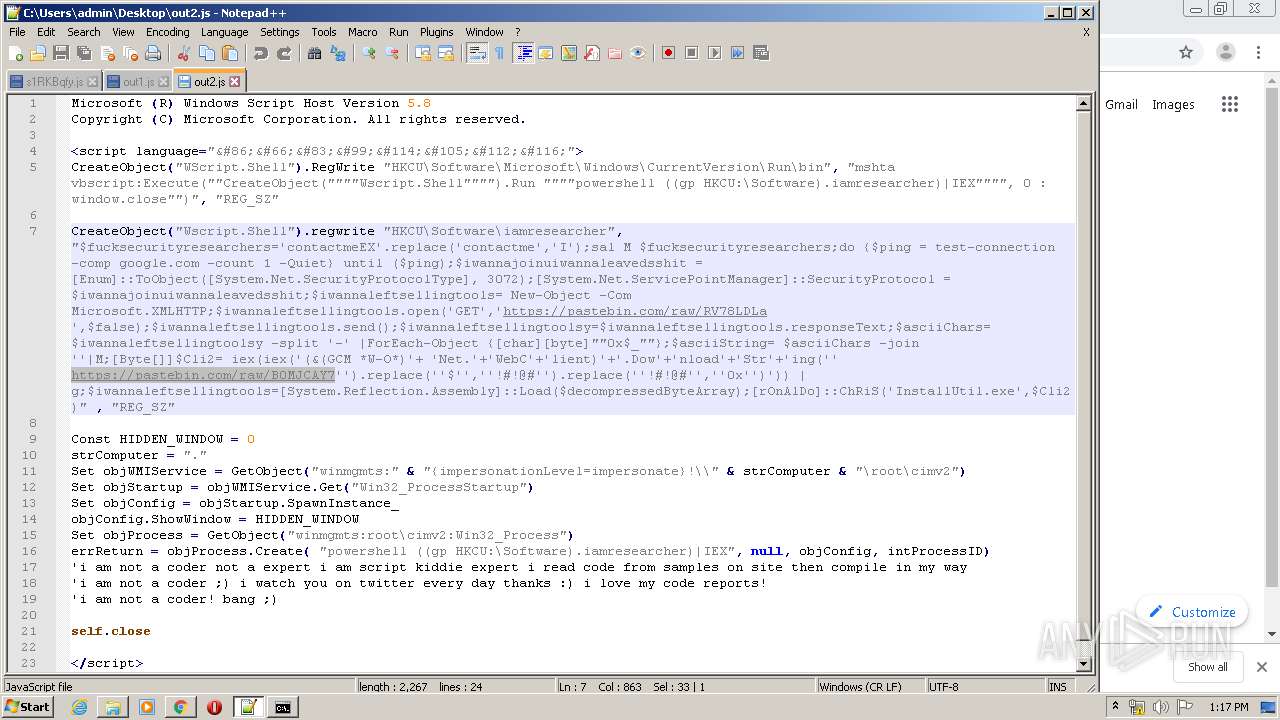The height and width of the screenshot is (720, 1280).
Task: Toggle show all characters pilcrow icon
Action: pos(499,53)
